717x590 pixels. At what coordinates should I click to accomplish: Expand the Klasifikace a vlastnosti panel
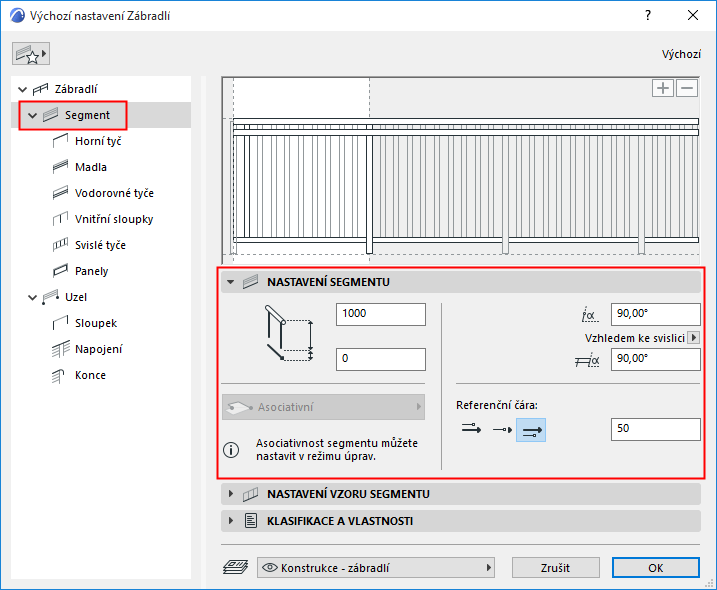click(230, 520)
